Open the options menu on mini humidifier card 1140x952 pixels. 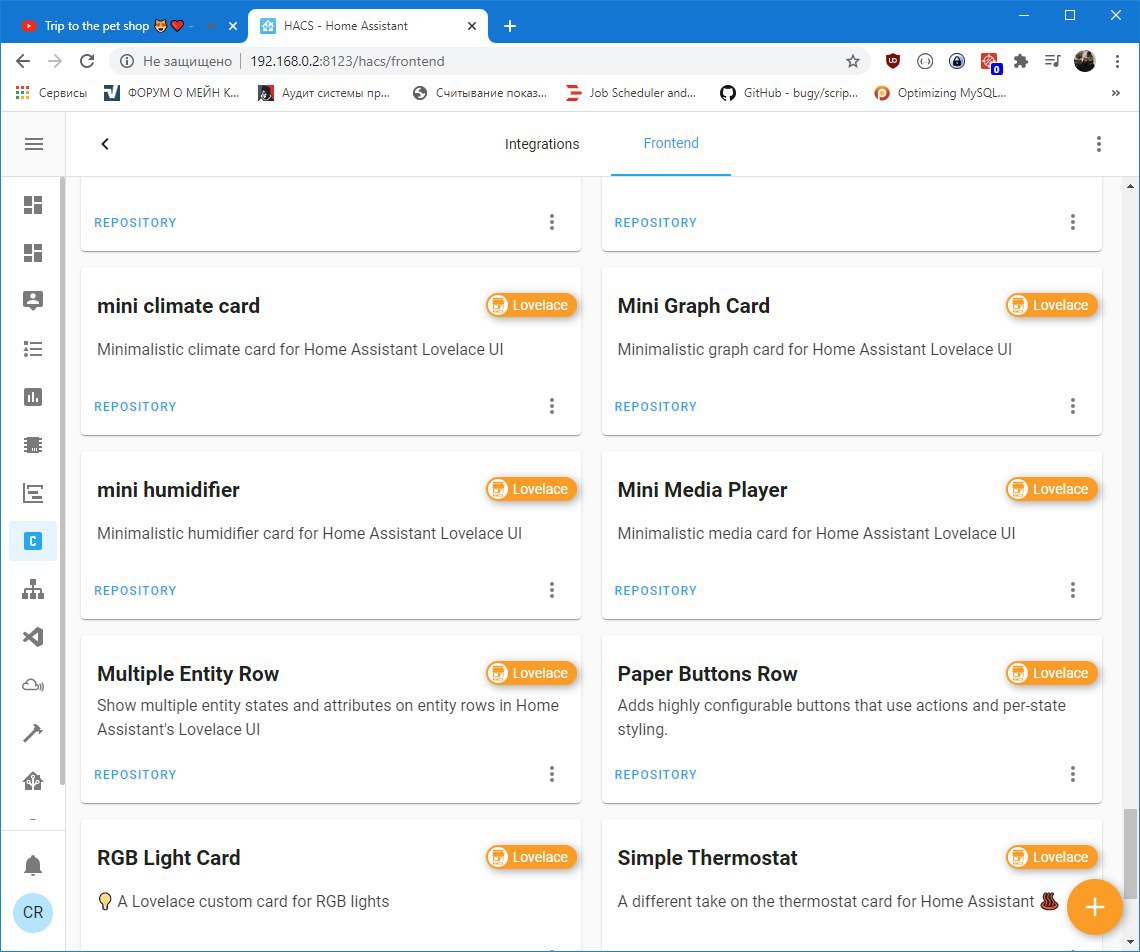tap(552, 590)
